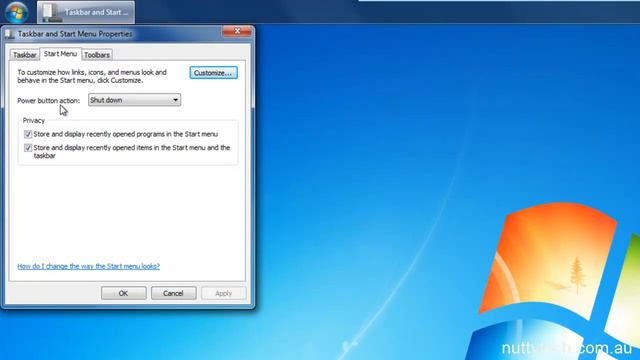Screen dimensions: 640x360
Task: Open the Toolbars tab
Action: click(x=97, y=55)
